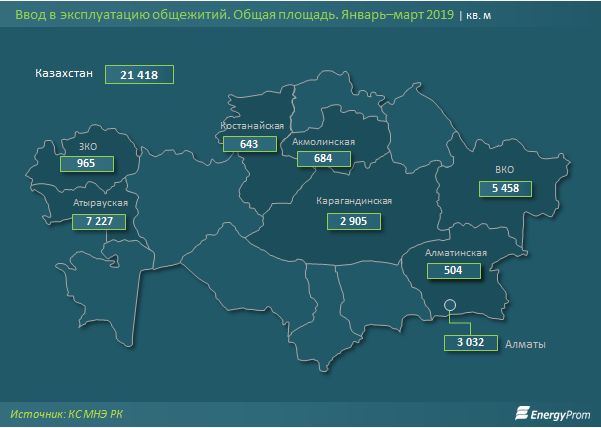
Task: Select the Алматы value box 3 032
Action: coord(471,343)
